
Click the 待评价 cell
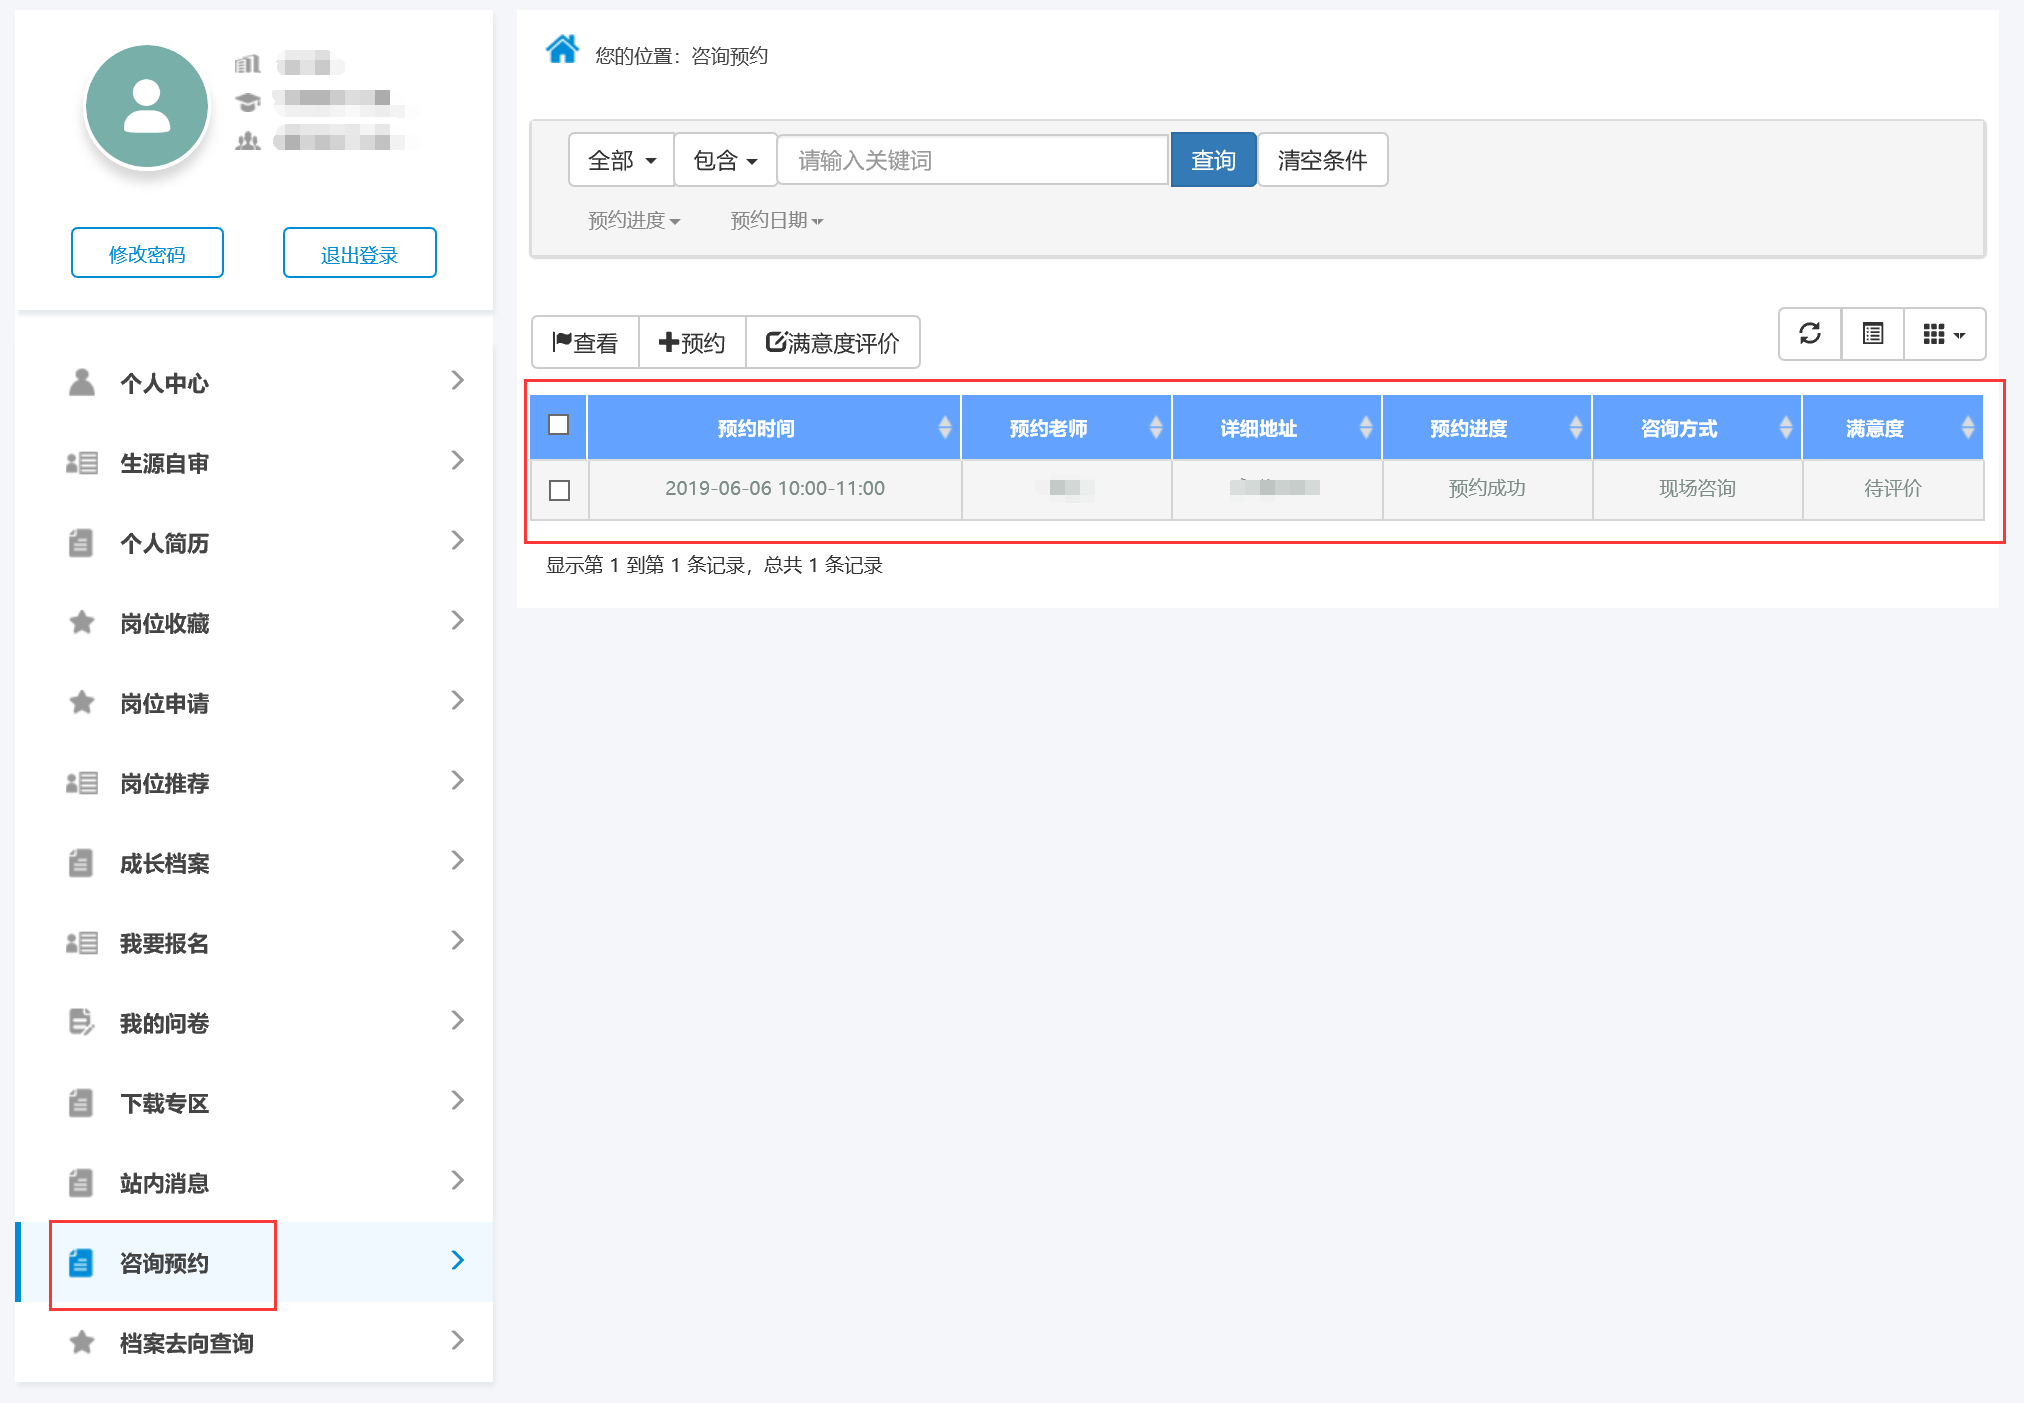click(x=1893, y=489)
